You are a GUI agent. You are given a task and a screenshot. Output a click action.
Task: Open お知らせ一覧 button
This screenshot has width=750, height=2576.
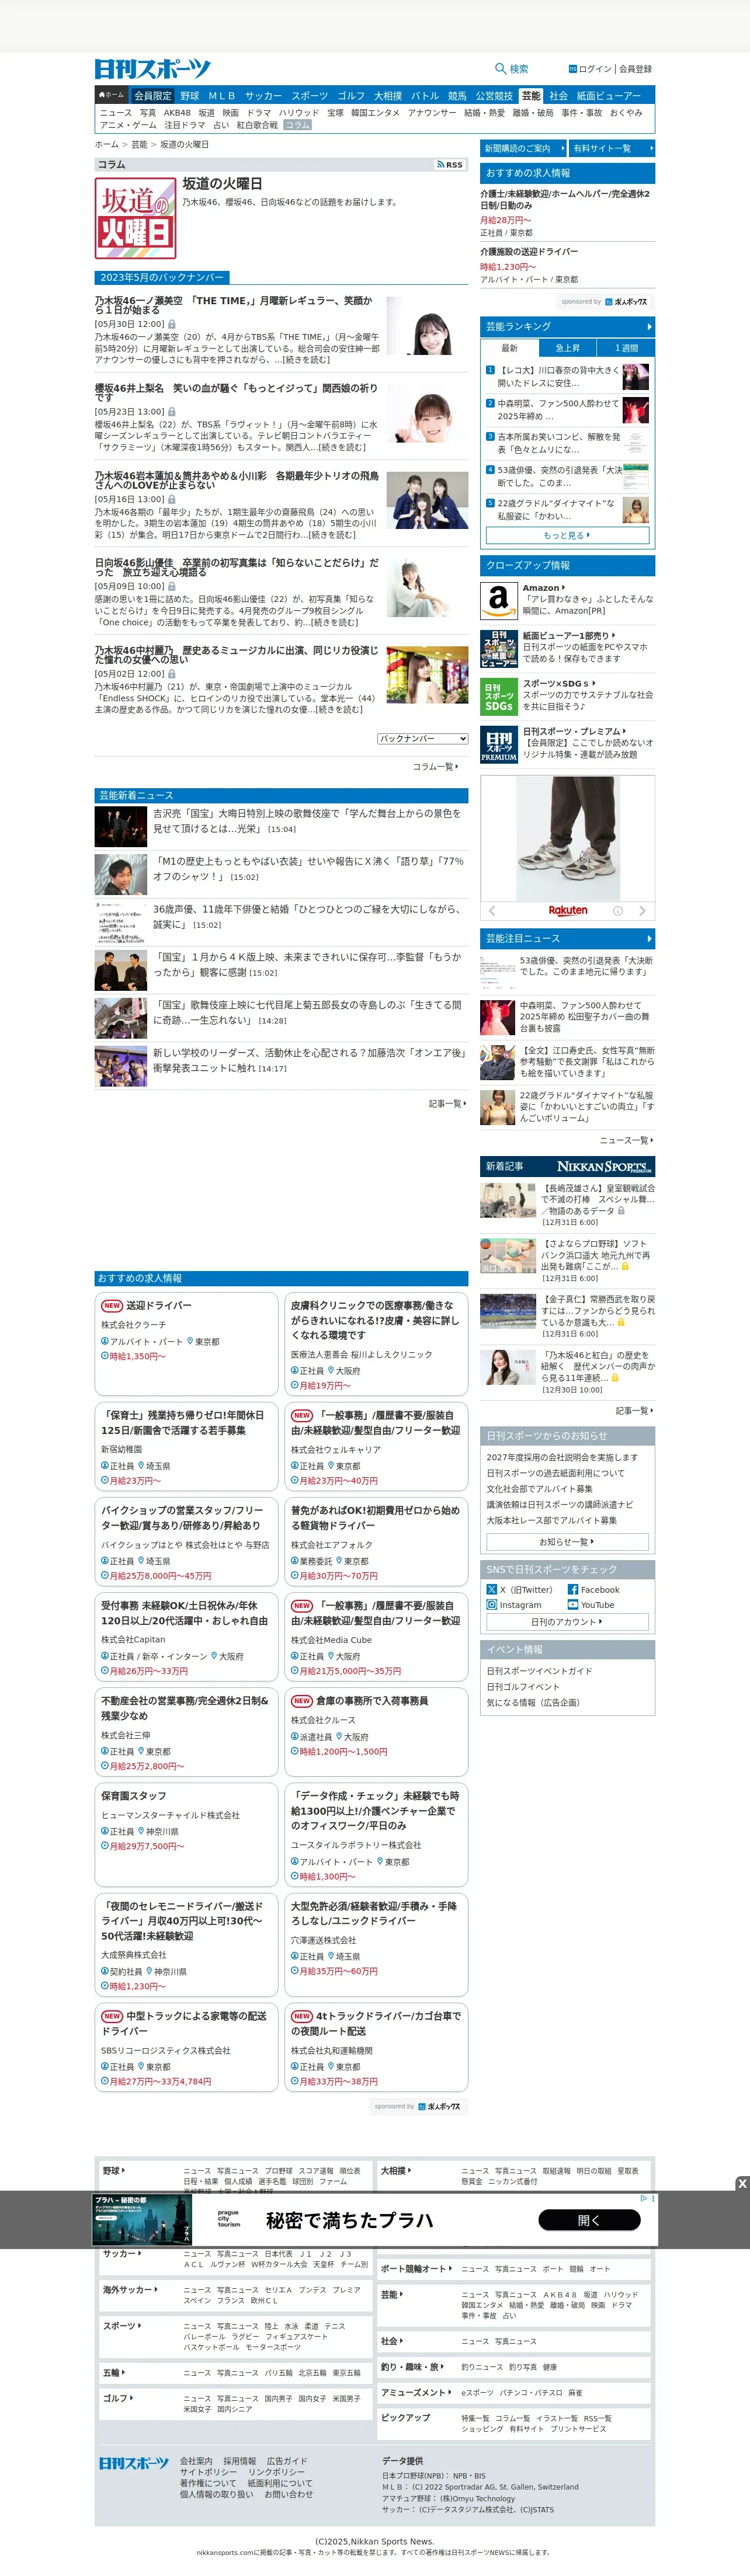(567, 1542)
